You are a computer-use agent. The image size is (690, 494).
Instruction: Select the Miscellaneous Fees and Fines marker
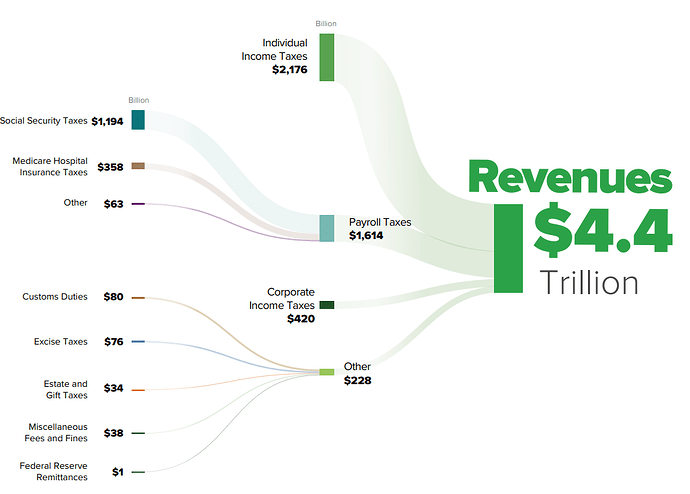(138, 433)
